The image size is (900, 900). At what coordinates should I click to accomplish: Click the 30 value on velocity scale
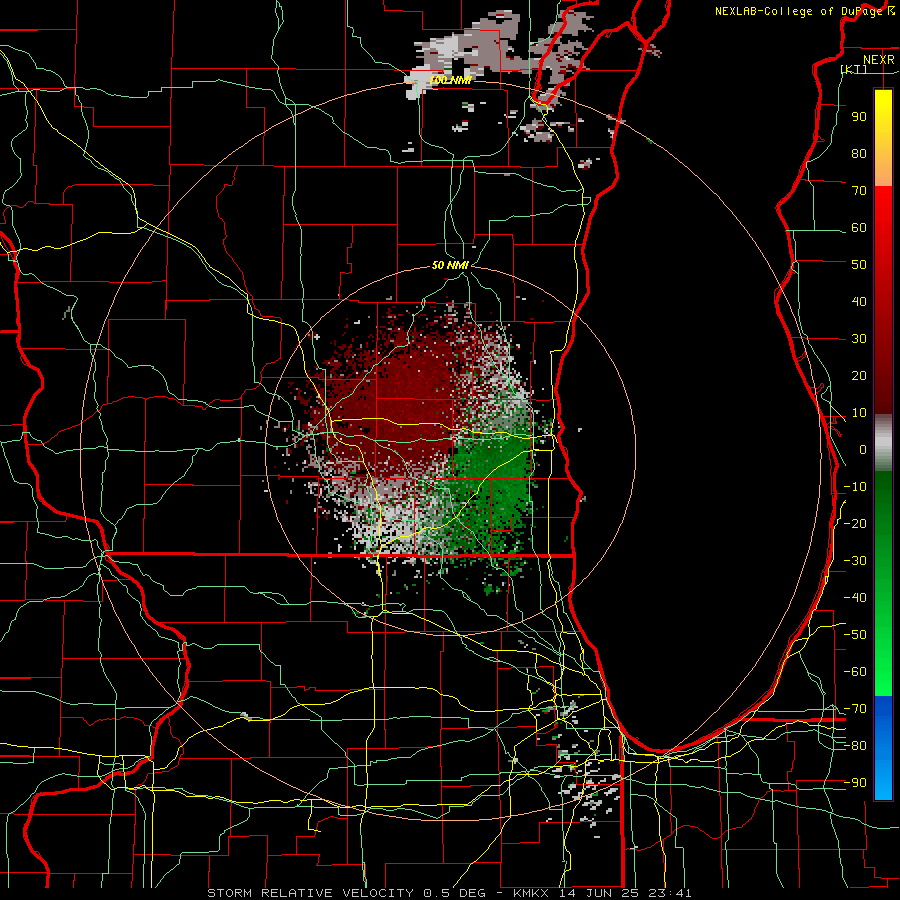(859, 339)
